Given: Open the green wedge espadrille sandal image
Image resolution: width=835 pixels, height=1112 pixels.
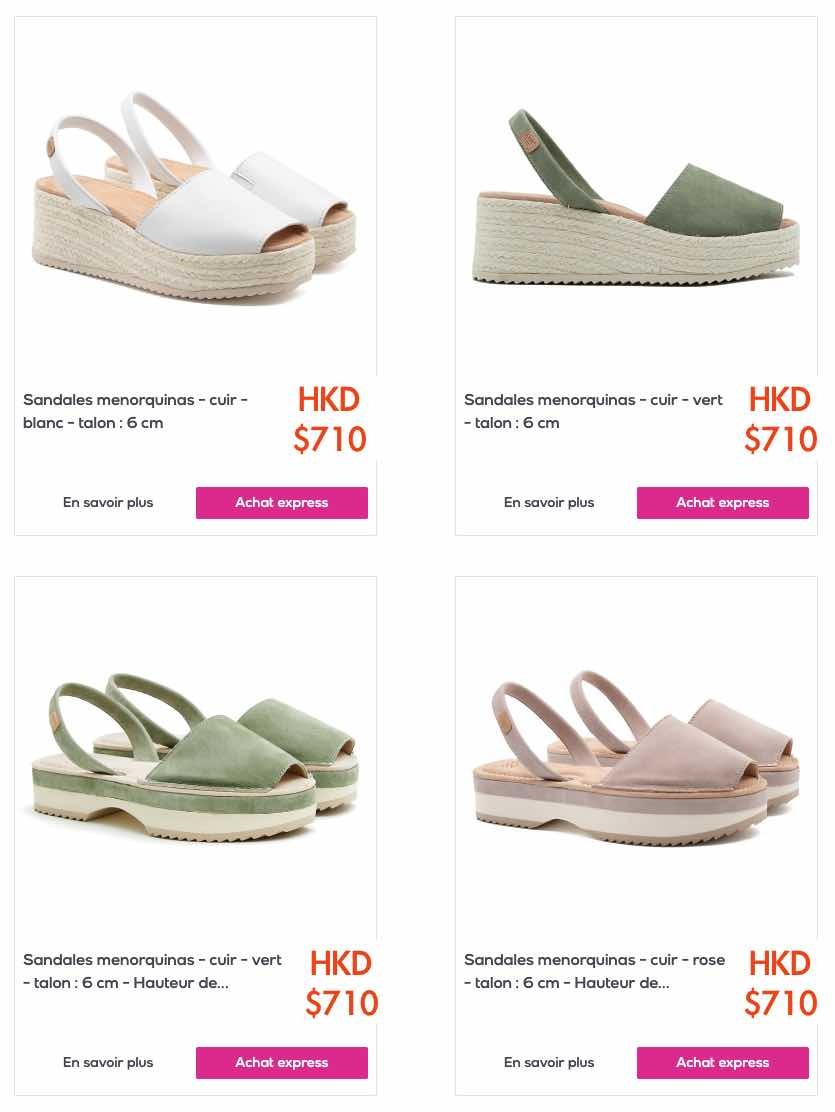Looking at the screenshot, I should (636, 196).
